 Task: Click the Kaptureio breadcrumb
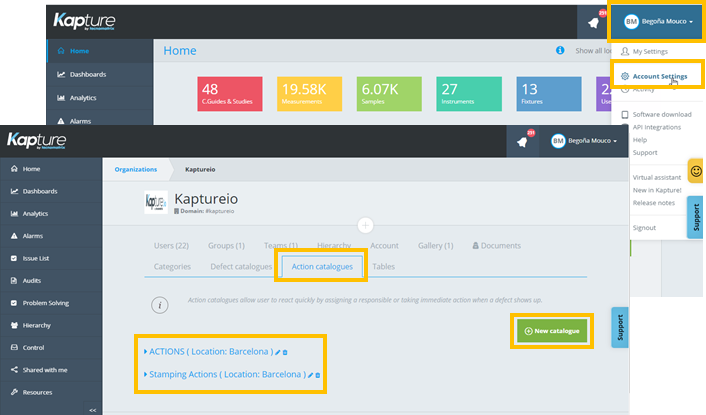click(200, 169)
